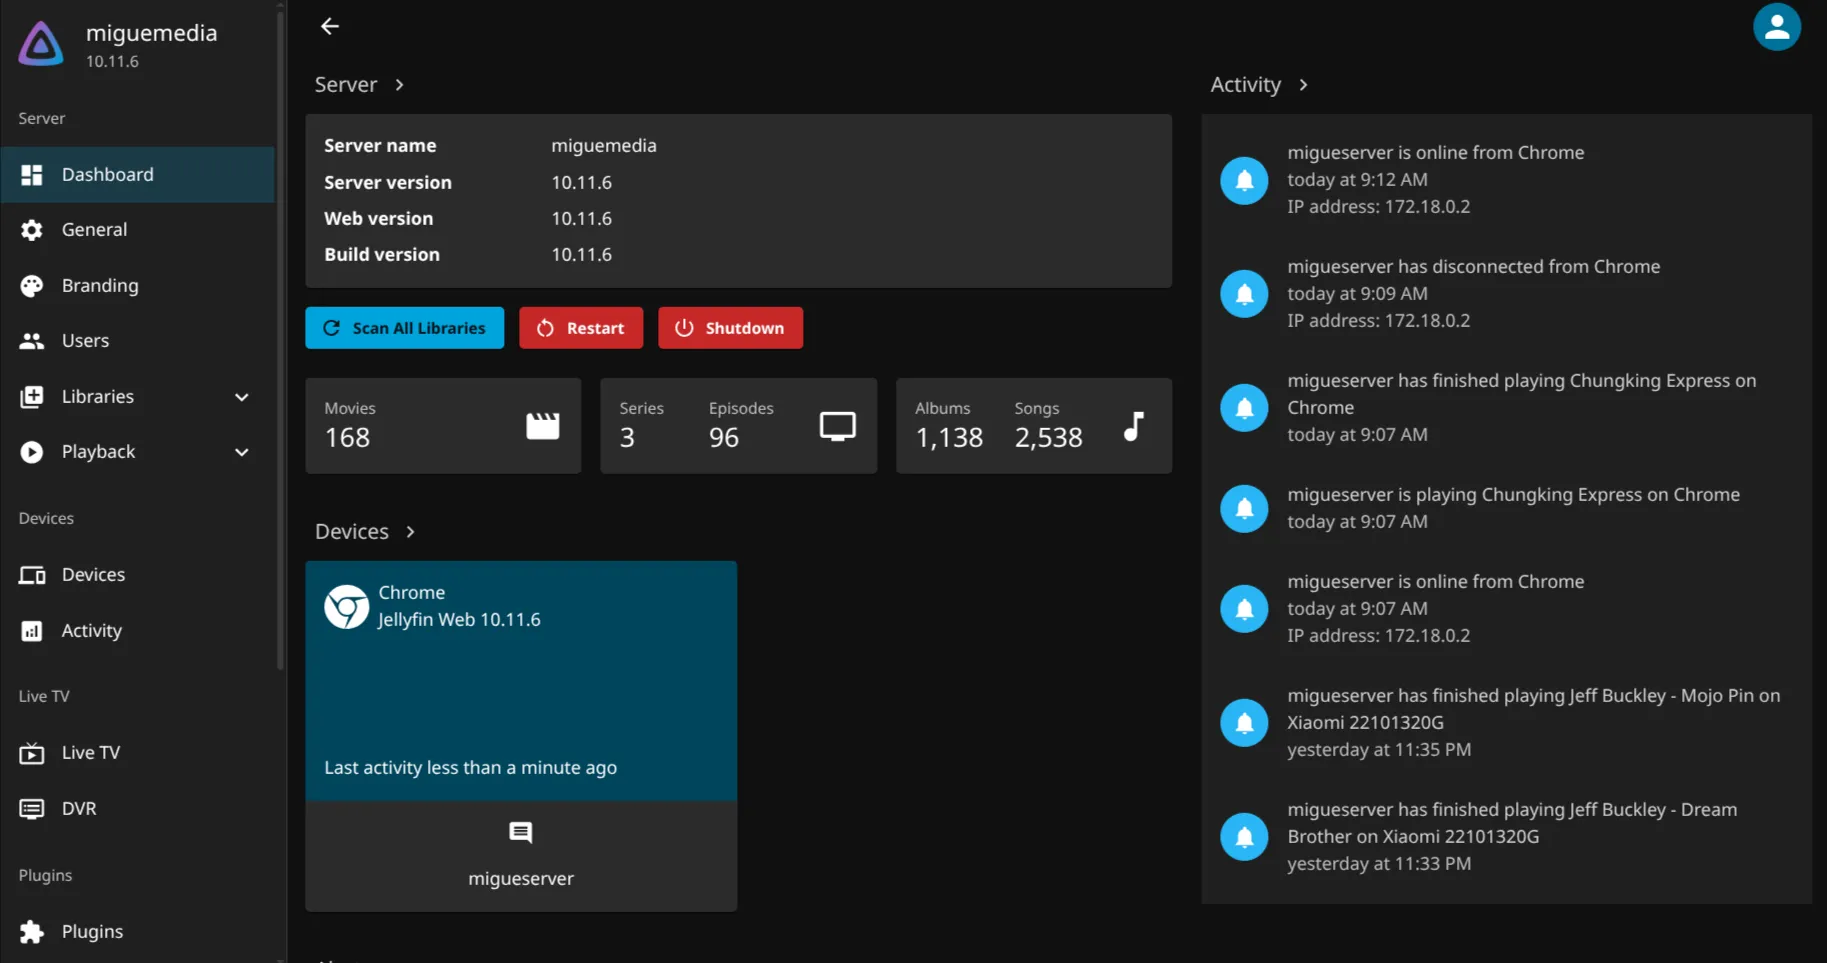Click bell for Dream Brother activity entry

click(1244, 837)
